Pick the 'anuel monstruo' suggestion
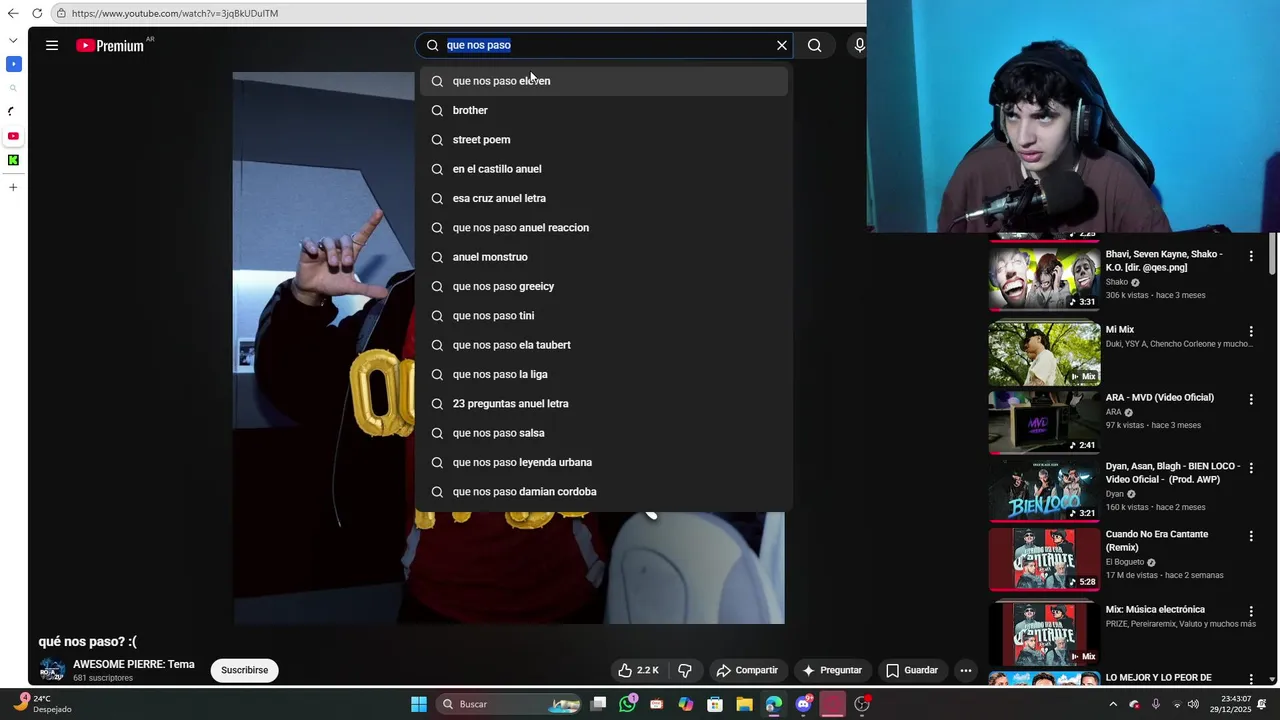Image resolution: width=1280 pixels, height=720 pixels. click(604, 257)
